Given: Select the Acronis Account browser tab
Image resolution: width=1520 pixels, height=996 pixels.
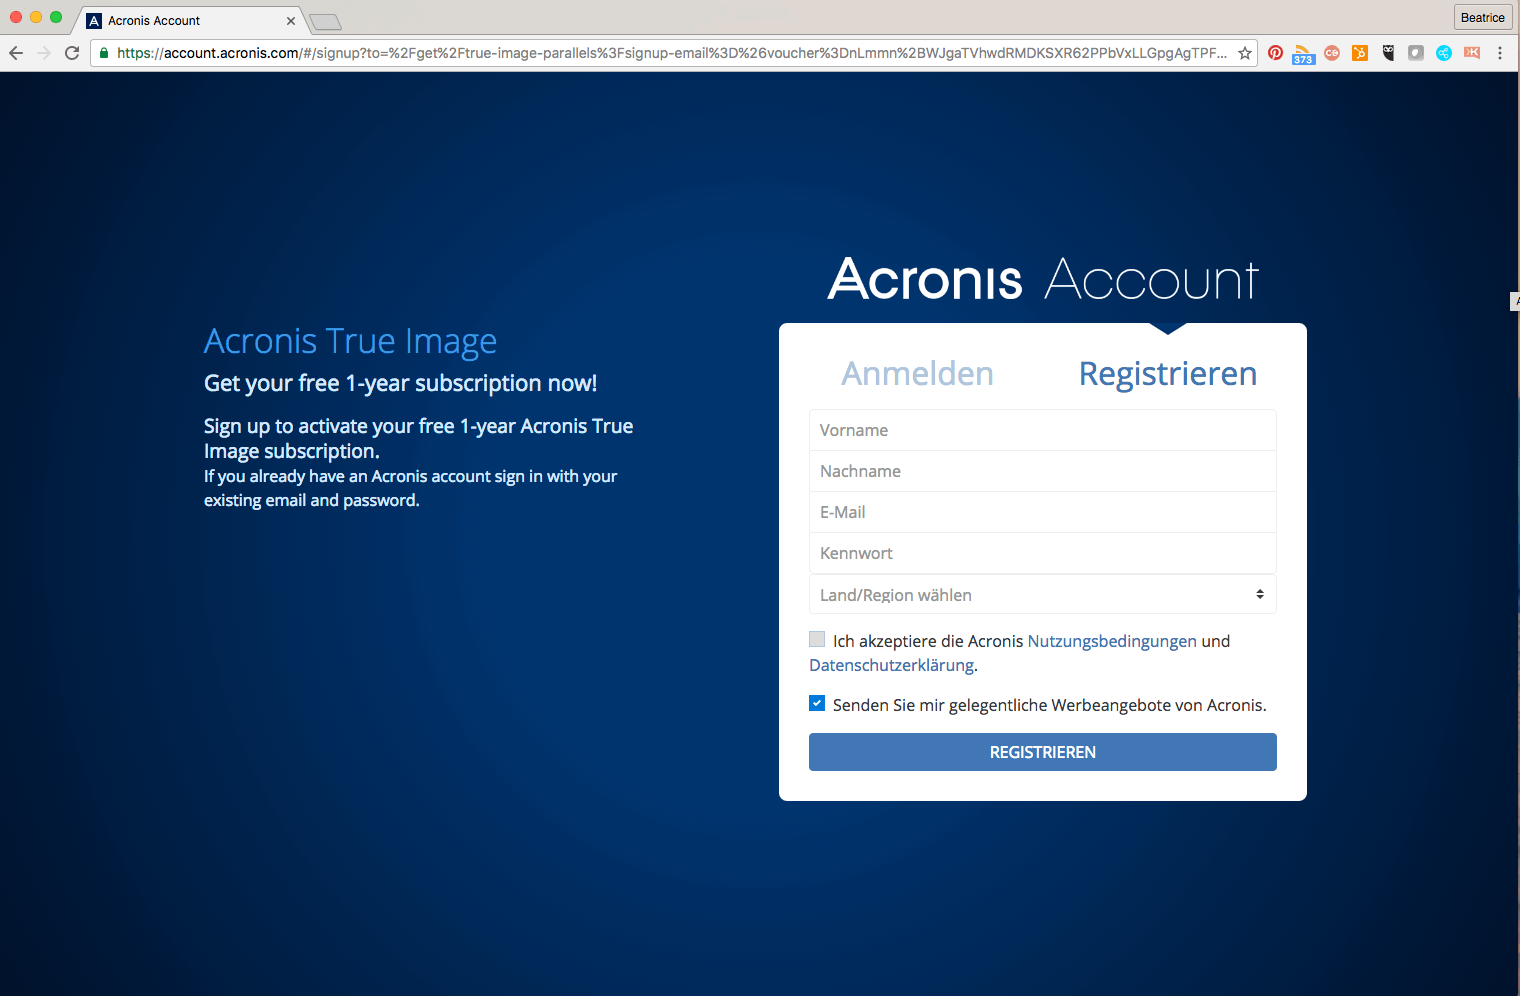Looking at the screenshot, I should [188, 21].
